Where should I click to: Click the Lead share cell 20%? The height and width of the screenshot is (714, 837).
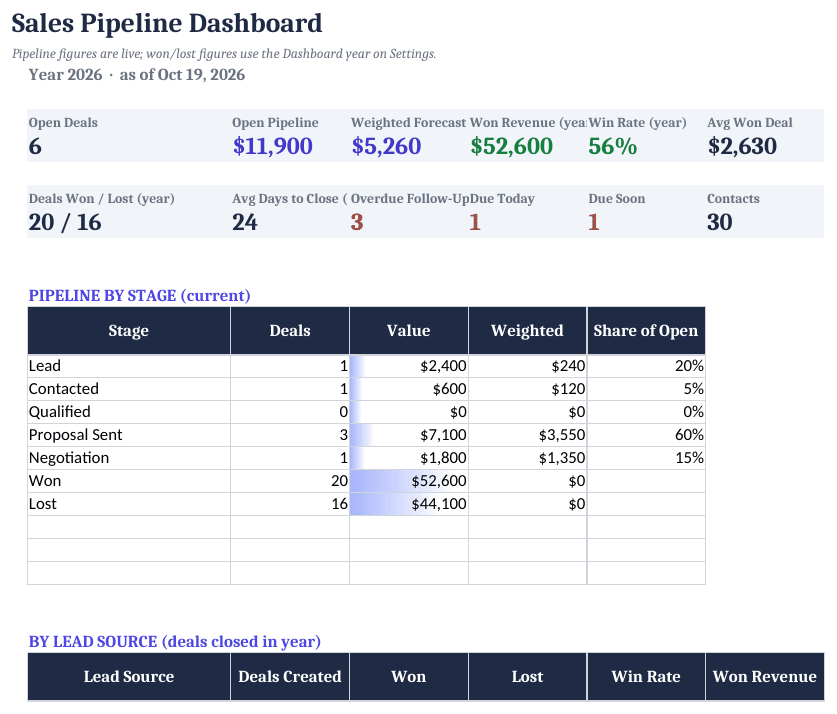(x=646, y=366)
